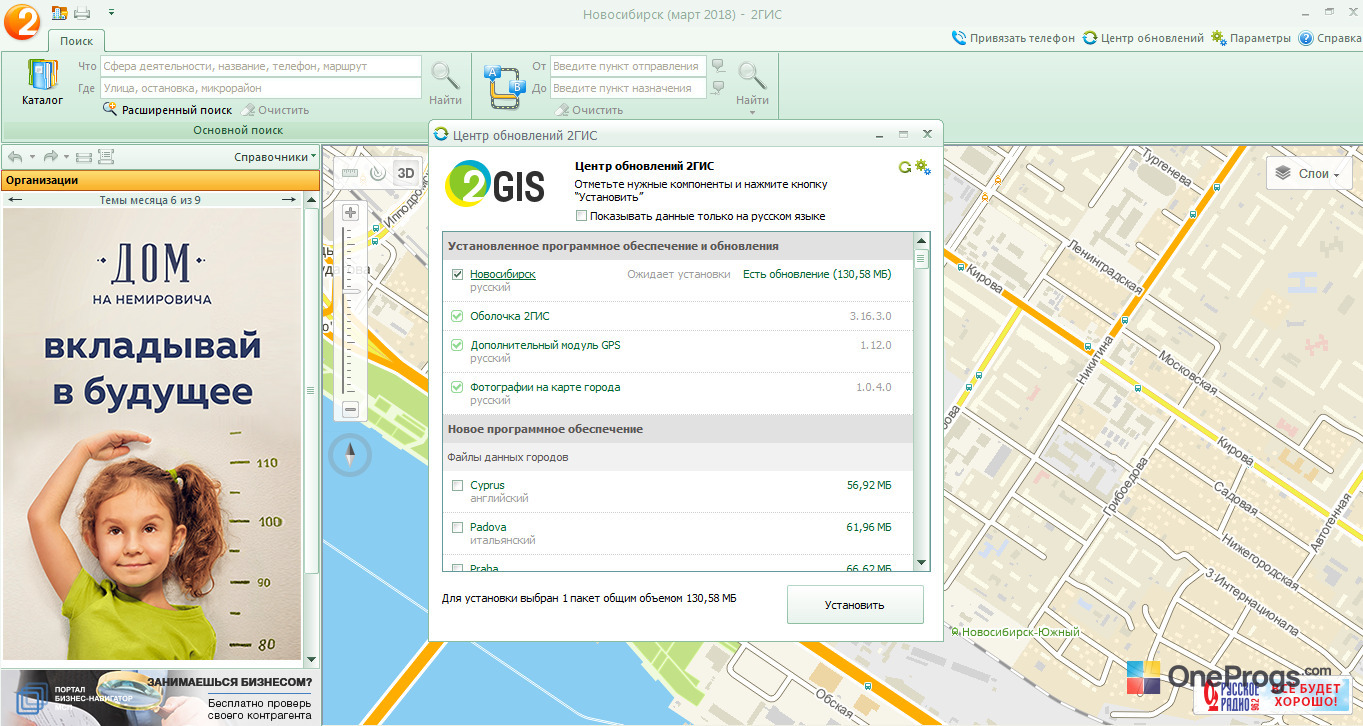Image resolution: width=1363 pixels, height=726 pixels.
Task: Open the Слои layers dropdown
Action: click(1309, 174)
